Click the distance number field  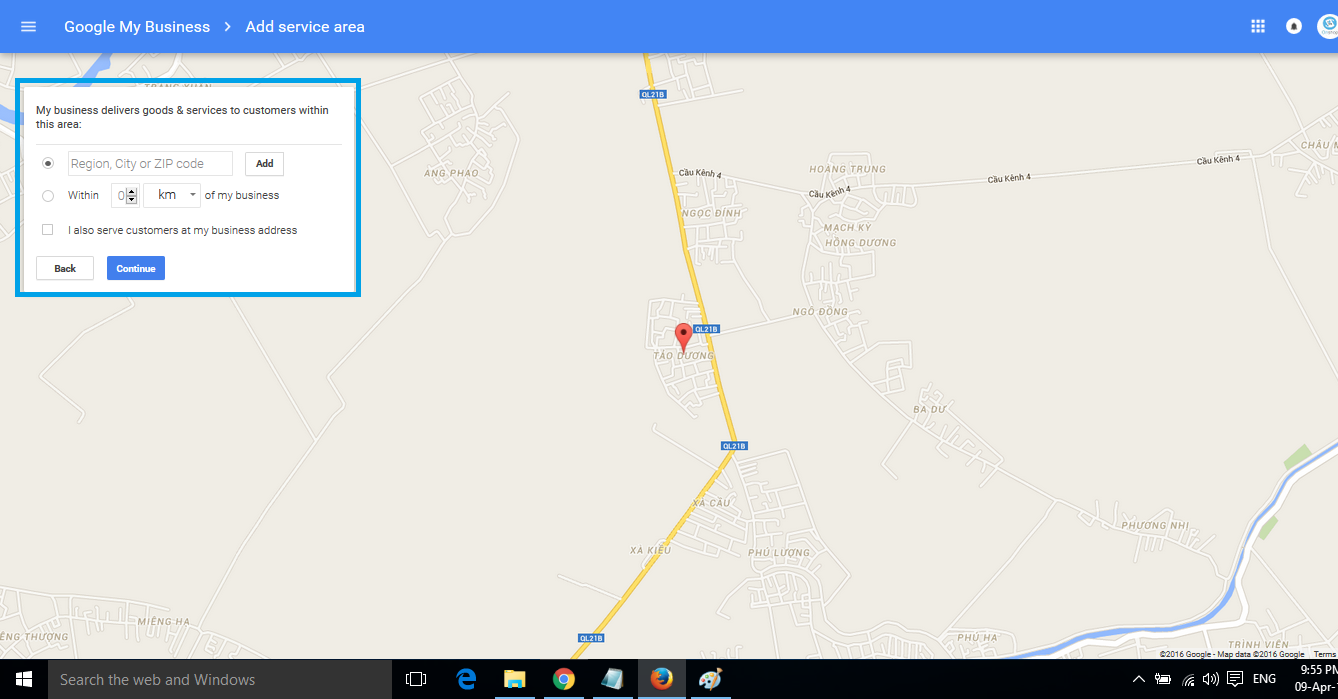[x=119, y=195]
